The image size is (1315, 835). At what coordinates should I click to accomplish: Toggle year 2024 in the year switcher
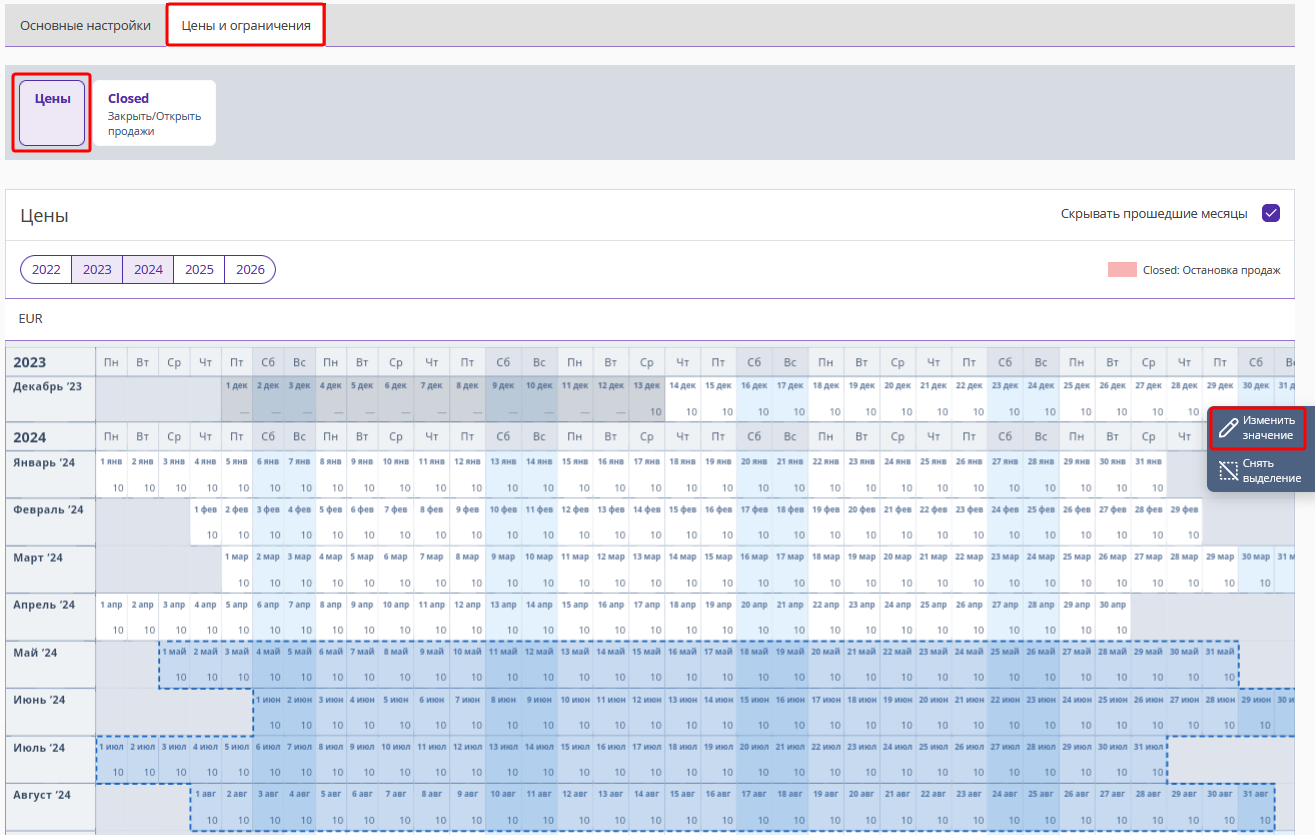148,269
